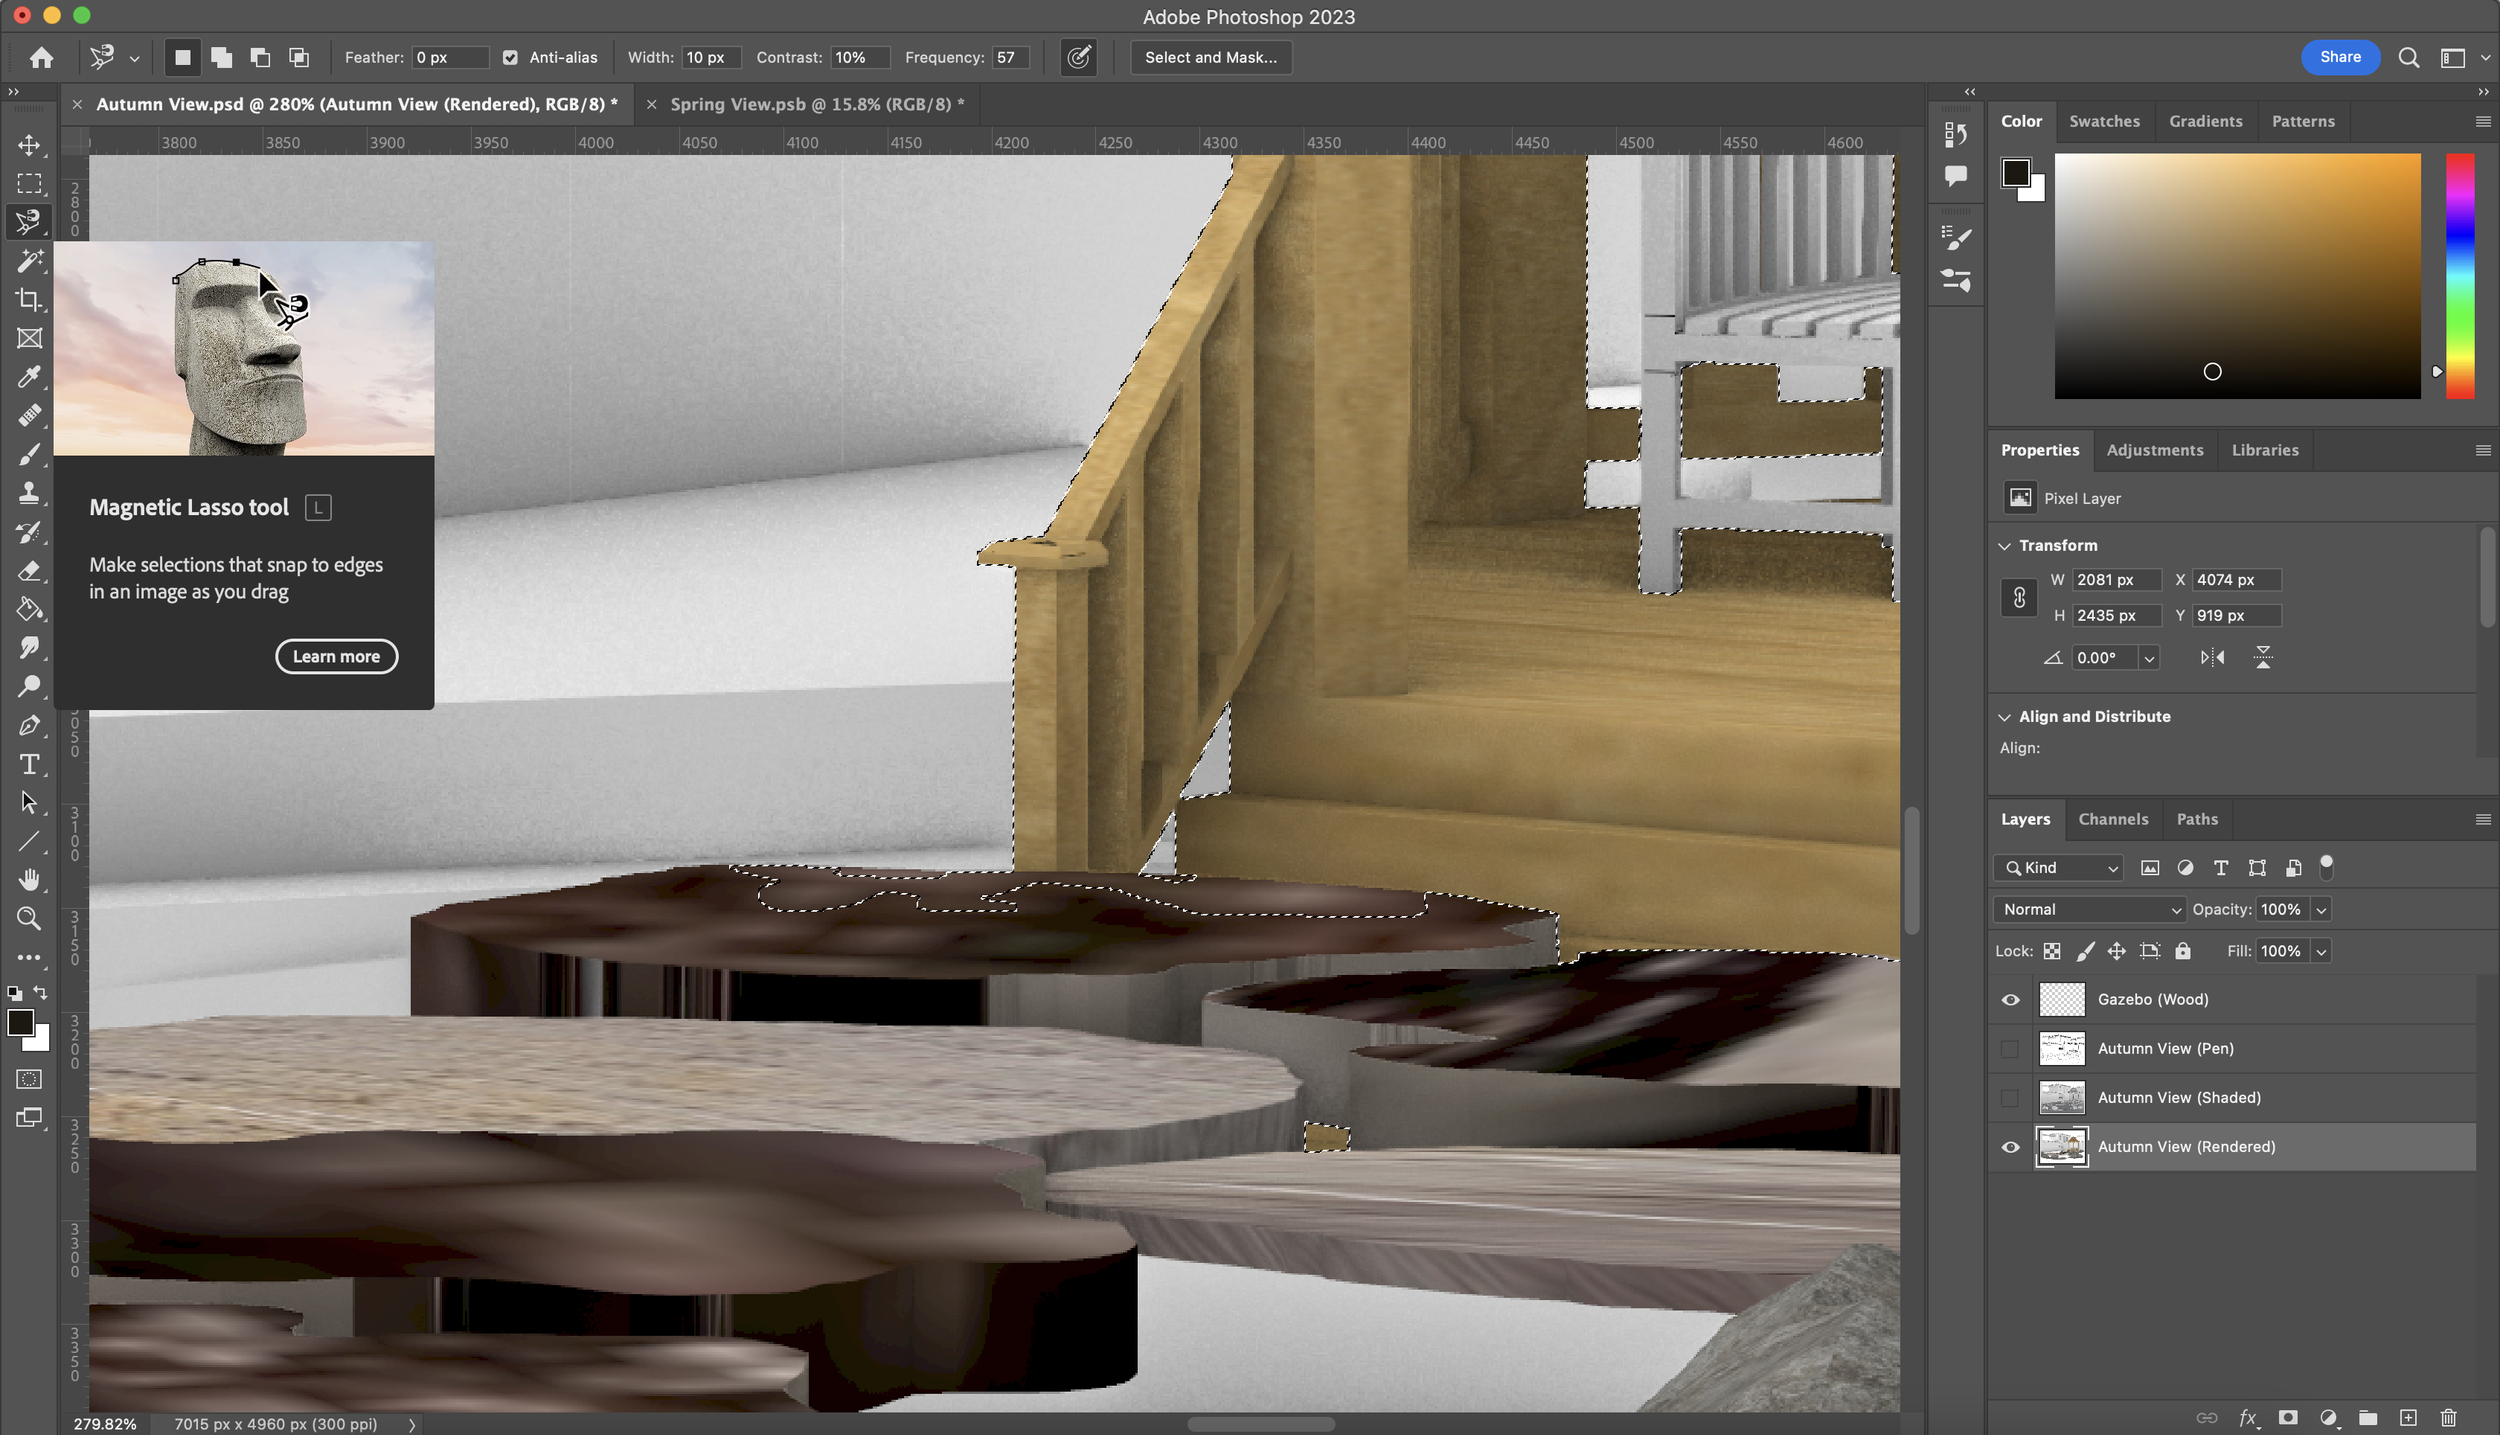The width and height of the screenshot is (2500, 1435).
Task: Collapse the Transform section
Action: pos(2005,545)
